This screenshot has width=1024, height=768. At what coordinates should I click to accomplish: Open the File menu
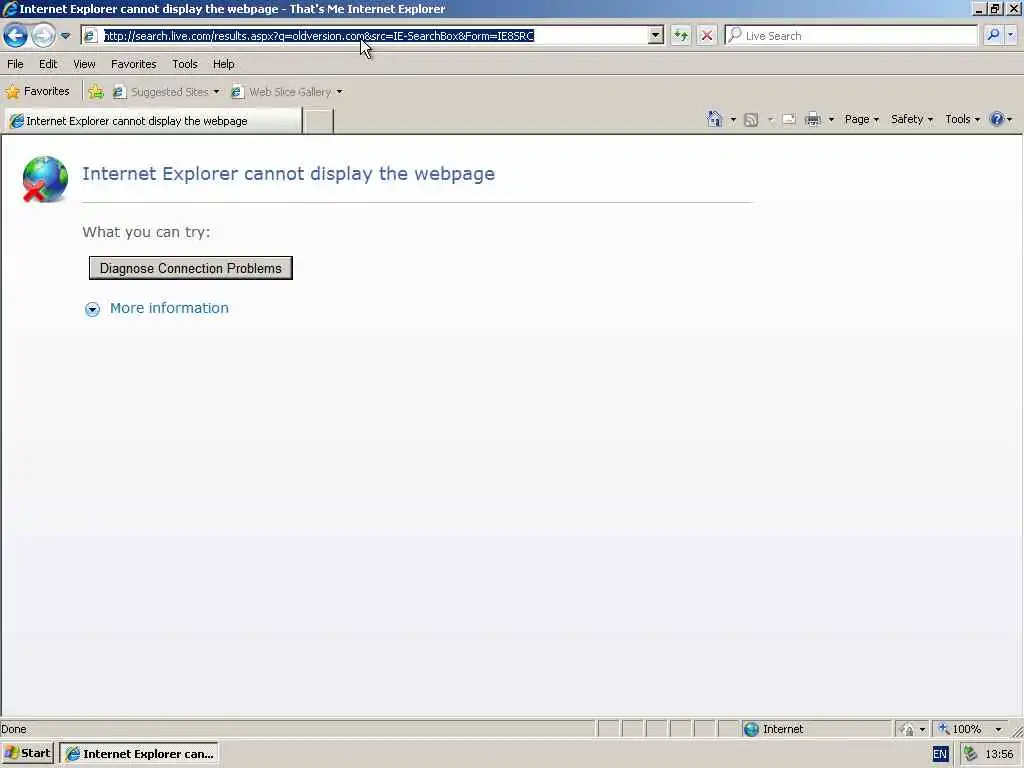tap(15, 64)
